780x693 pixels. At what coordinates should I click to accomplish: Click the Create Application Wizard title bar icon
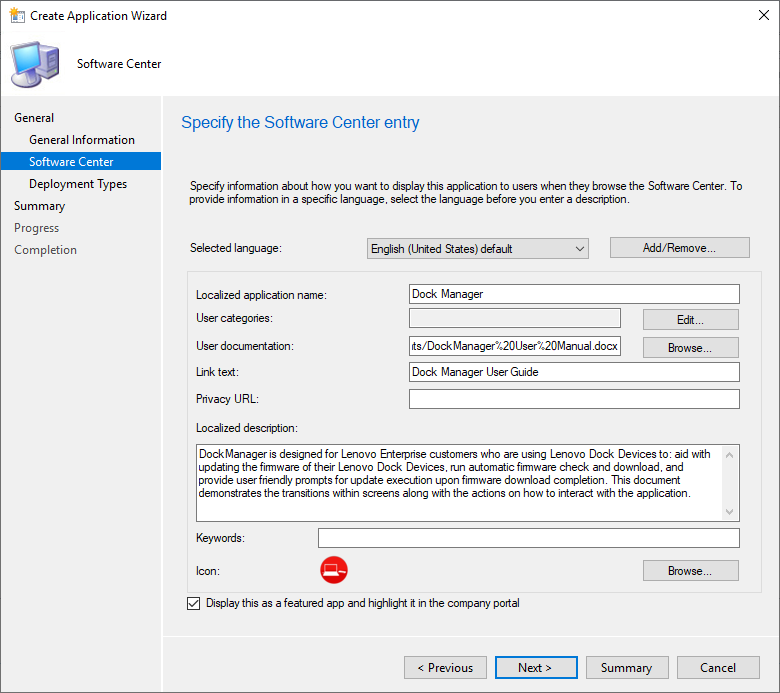pyautogui.click(x=17, y=15)
